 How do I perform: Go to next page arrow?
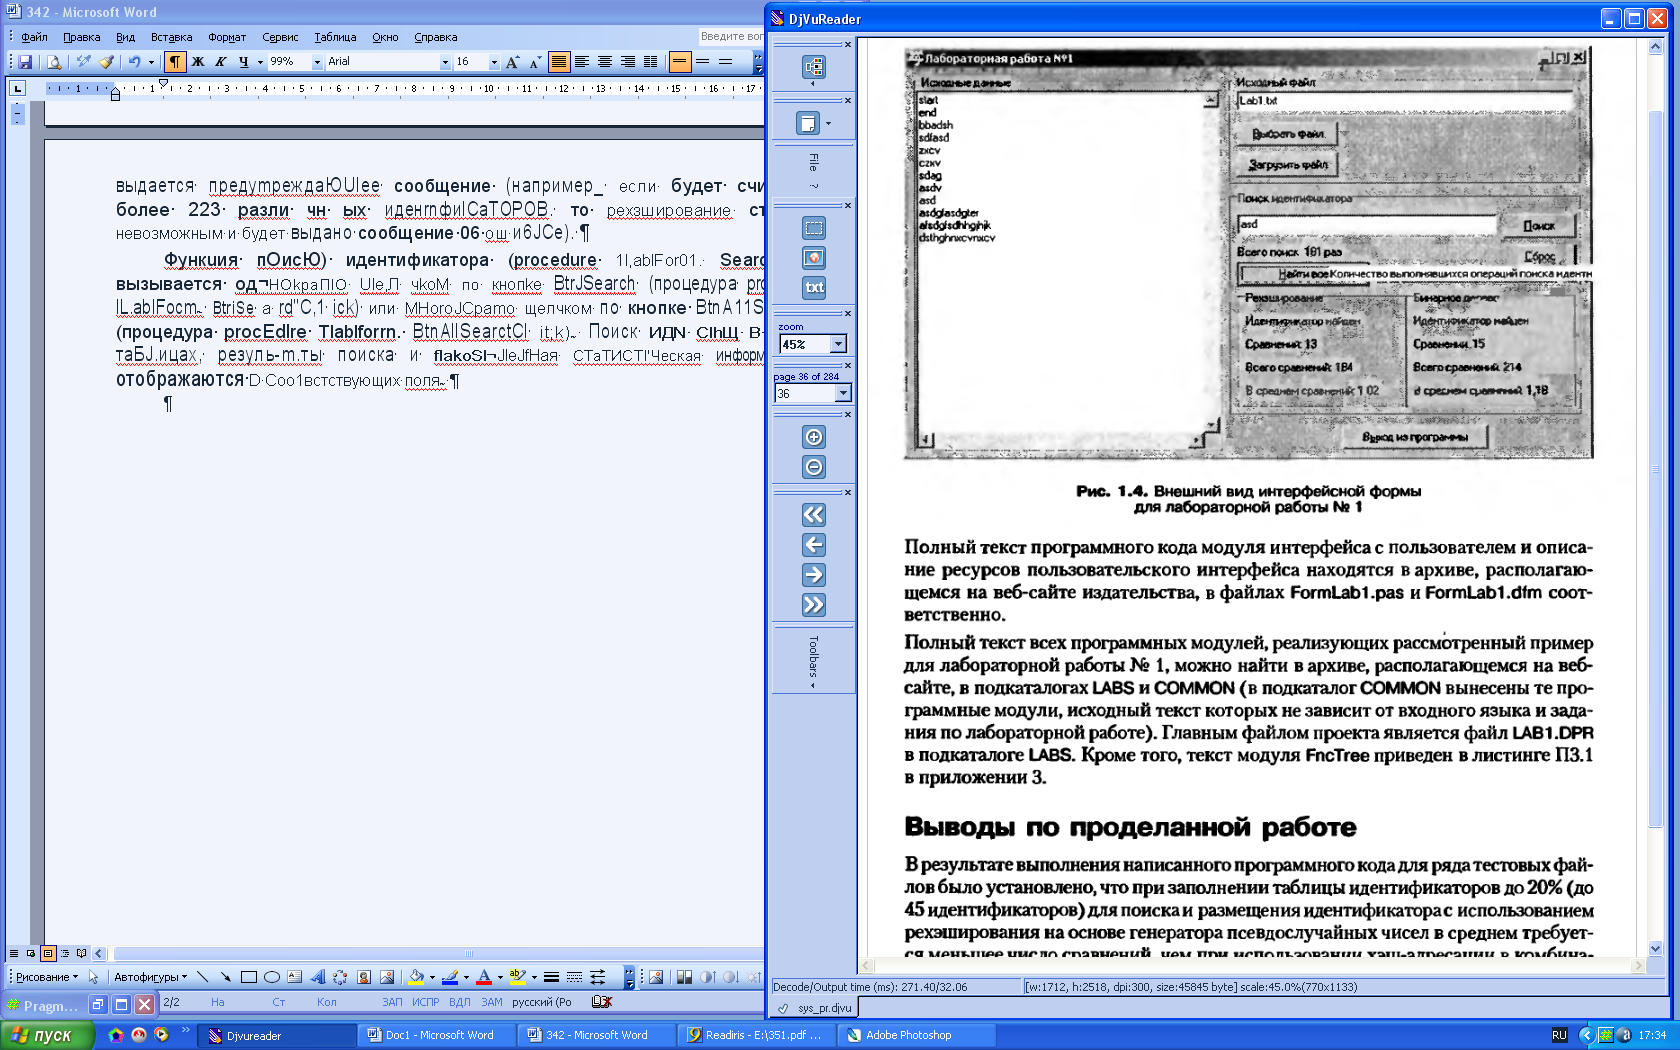pyautogui.click(x=814, y=575)
